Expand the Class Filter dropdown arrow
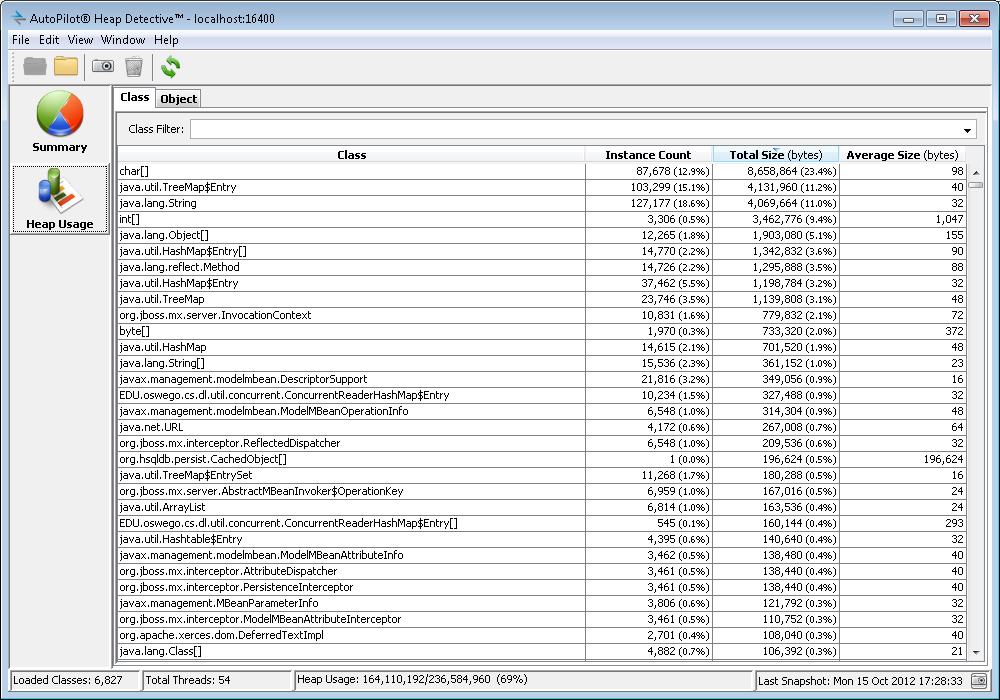This screenshot has width=1000, height=700. click(x=967, y=129)
